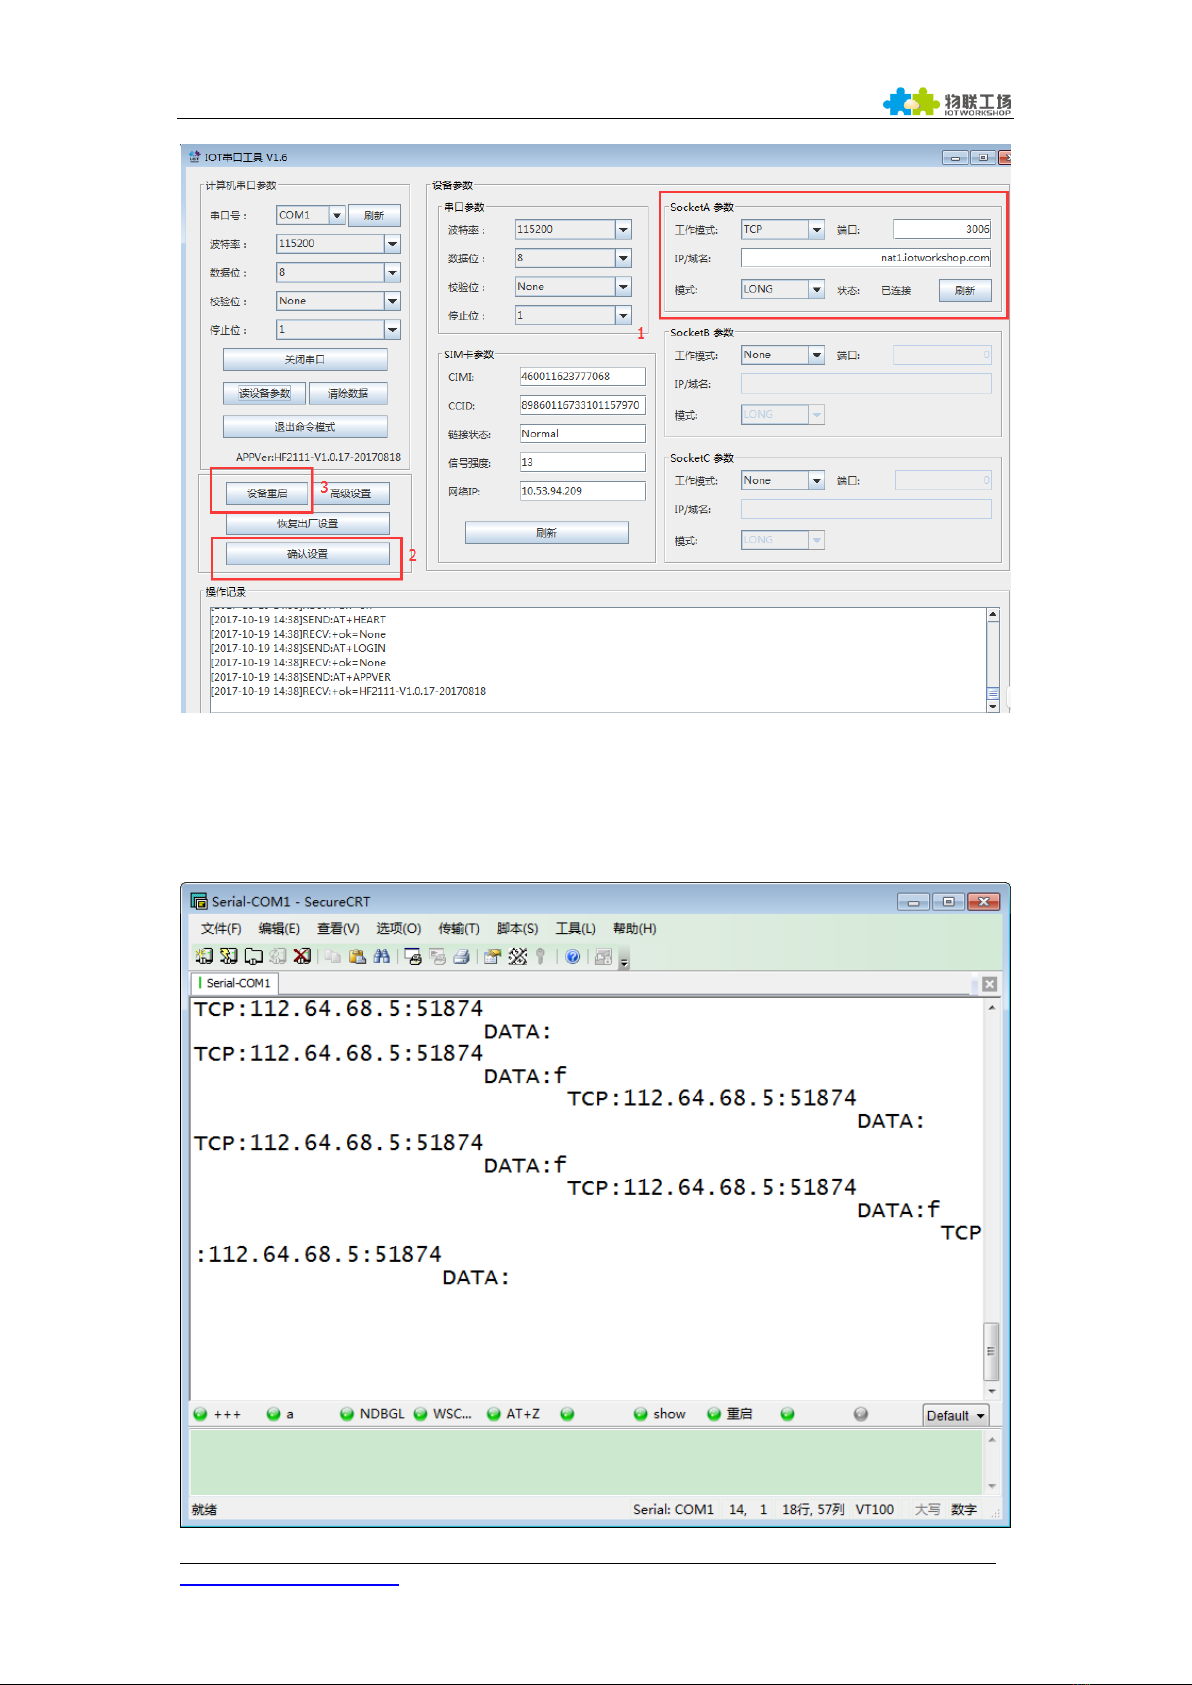The image size is (1192, 1685).
Task: Click the 'show' button bar item
Action: [x=660, y=1414]
